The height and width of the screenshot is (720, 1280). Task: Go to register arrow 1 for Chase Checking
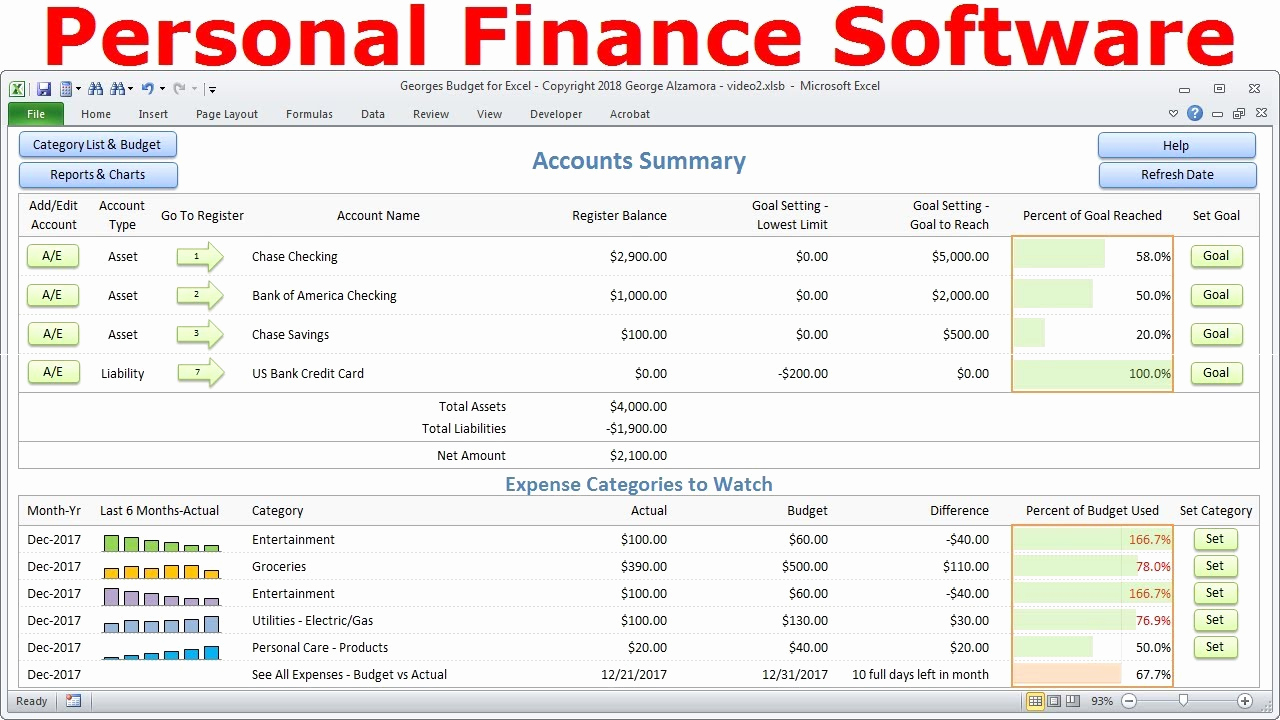200,257
